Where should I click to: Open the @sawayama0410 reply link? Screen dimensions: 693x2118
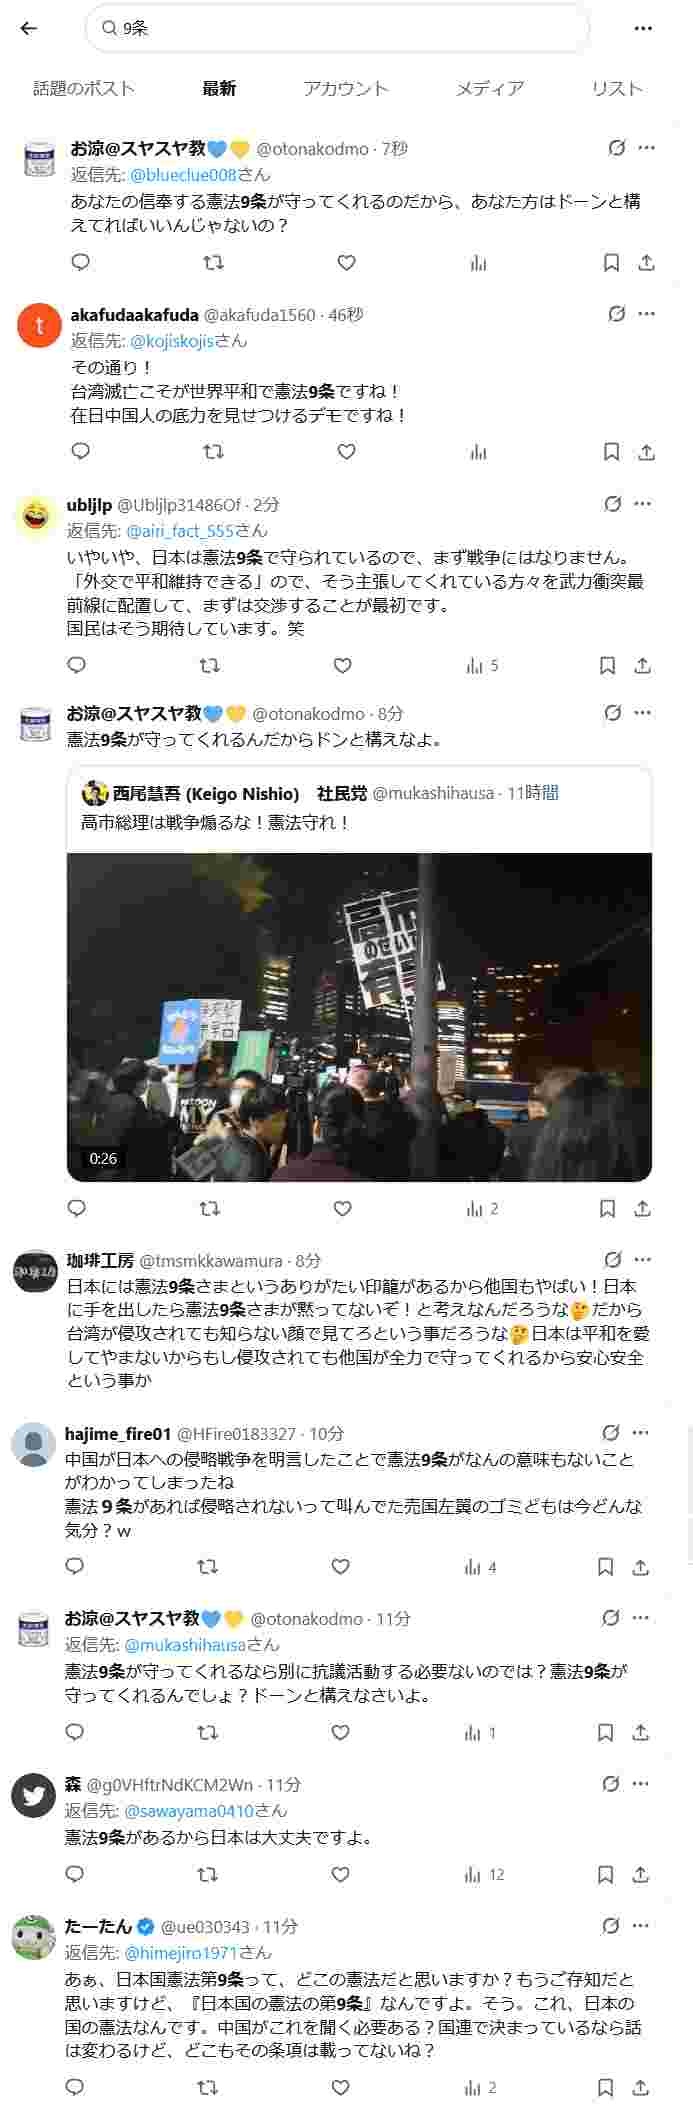pyautogui.click(x=205, y=1810)
